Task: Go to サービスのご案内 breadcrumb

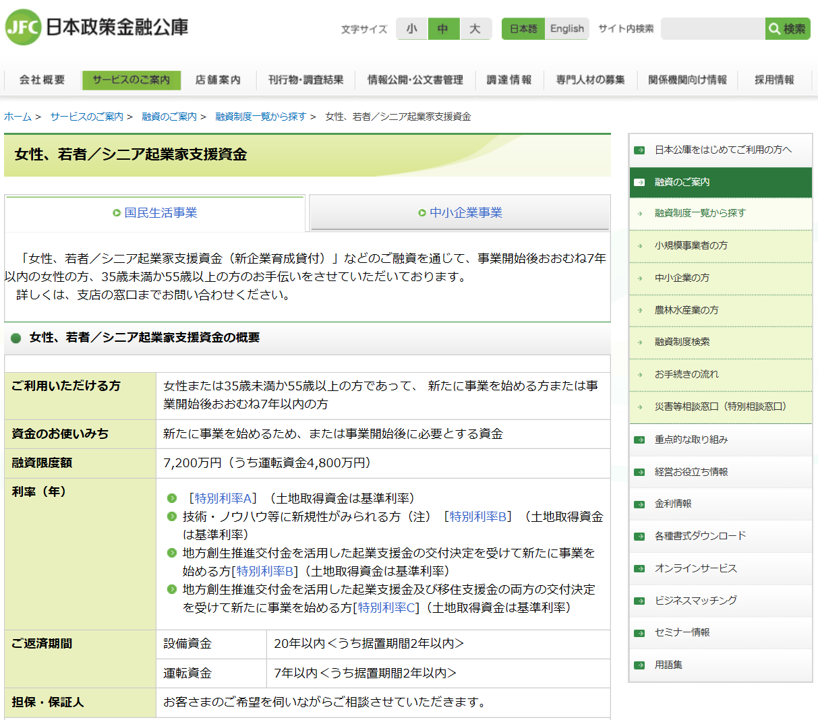Action: pyautogui.click(x=87, y=117)
